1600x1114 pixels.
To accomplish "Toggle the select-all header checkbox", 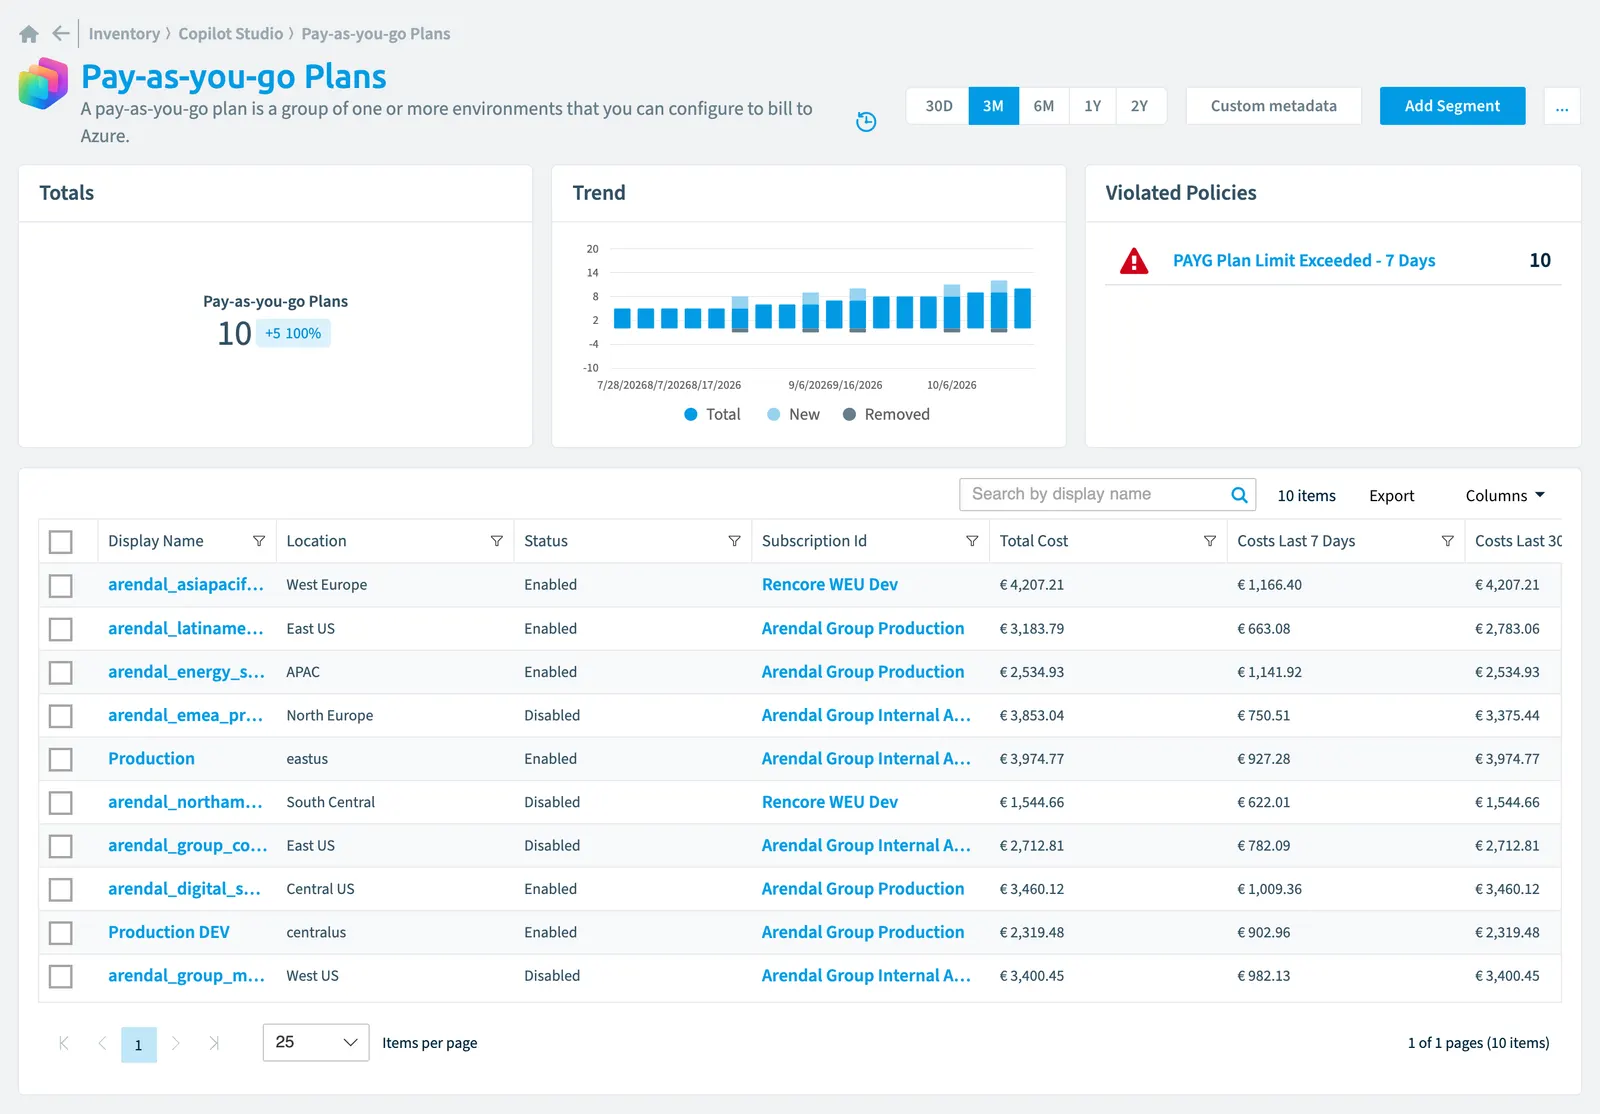I will click(x=61, y=542).
